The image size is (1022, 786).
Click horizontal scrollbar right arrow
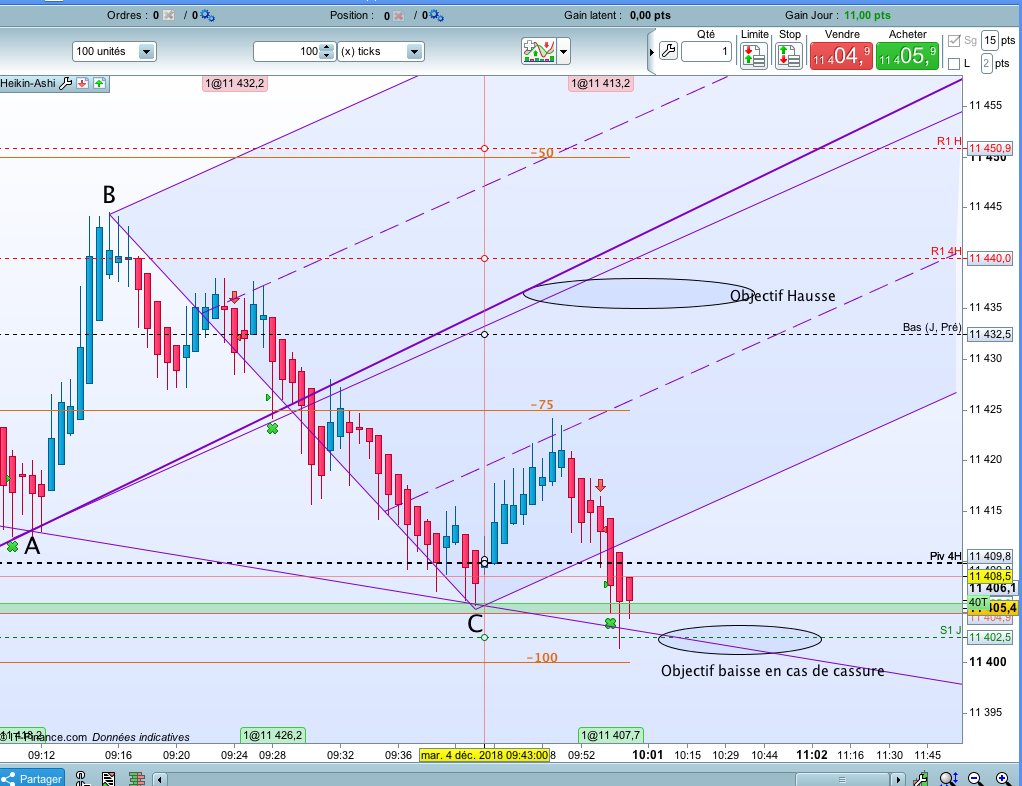pyautogui.click(x=898, y=779)
